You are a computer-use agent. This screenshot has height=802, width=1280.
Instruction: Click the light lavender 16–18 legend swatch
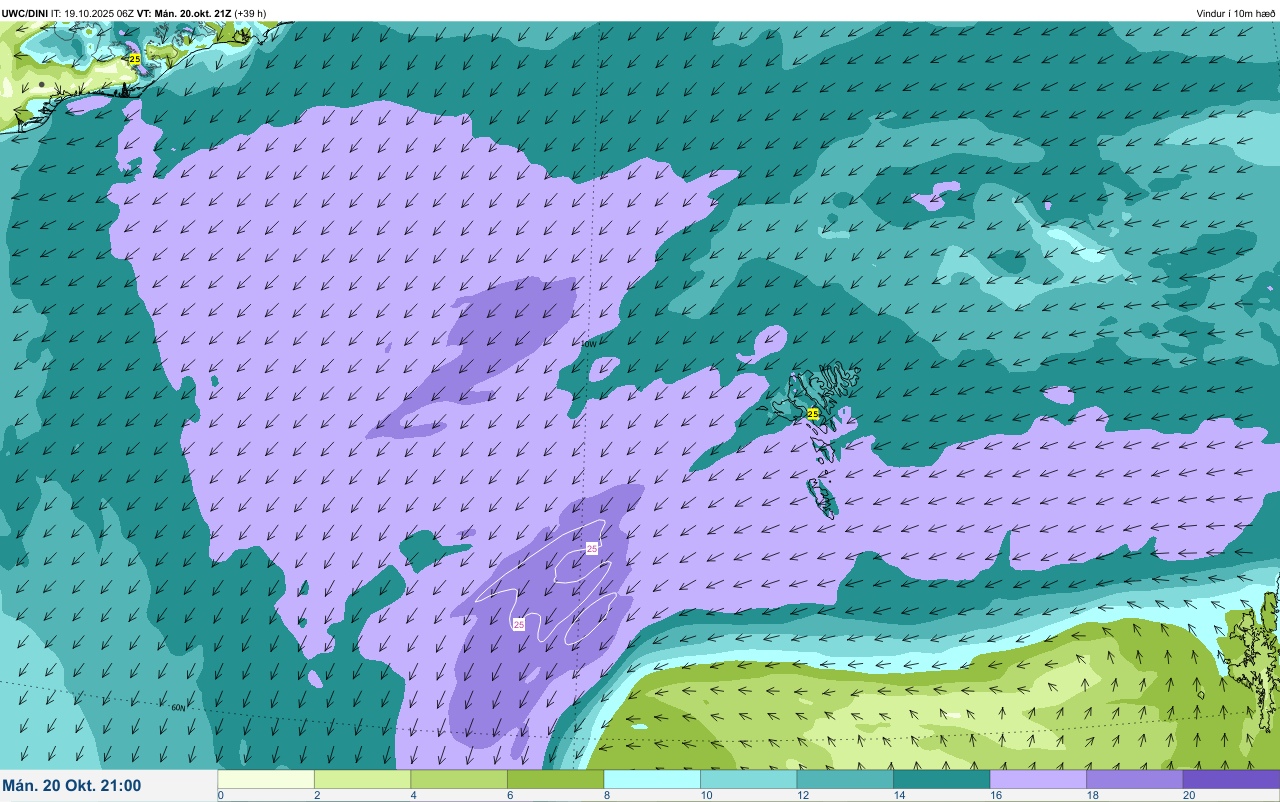coord(1038,779)
